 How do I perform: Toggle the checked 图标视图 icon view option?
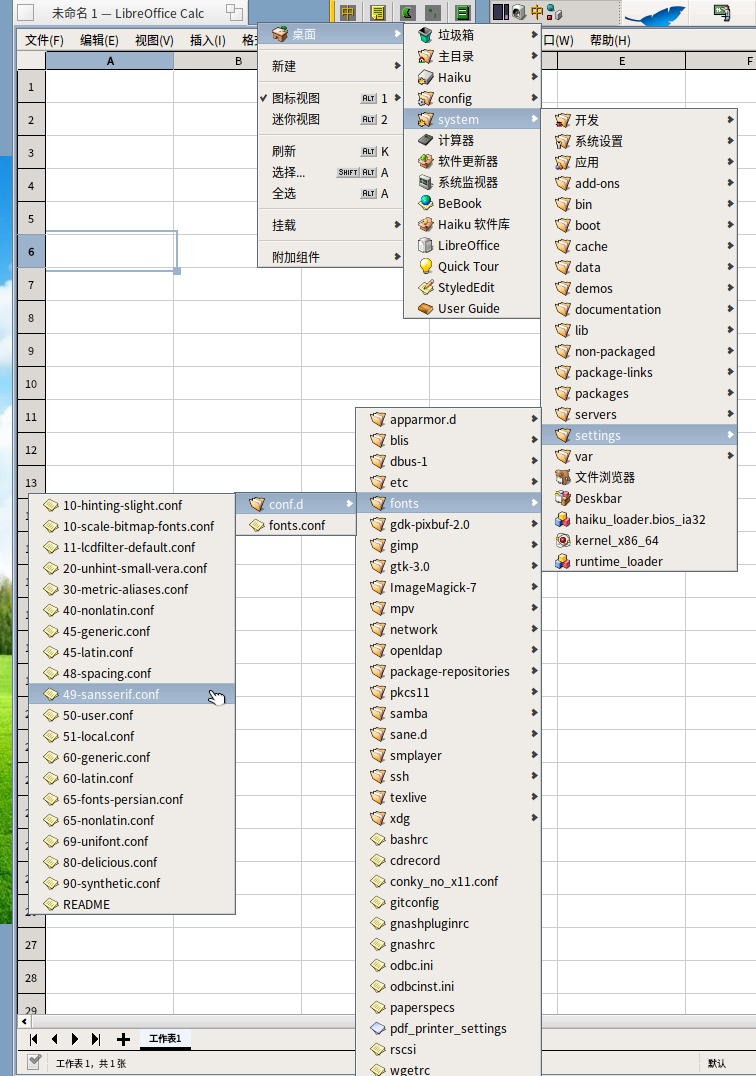click(x=330, y=98)
